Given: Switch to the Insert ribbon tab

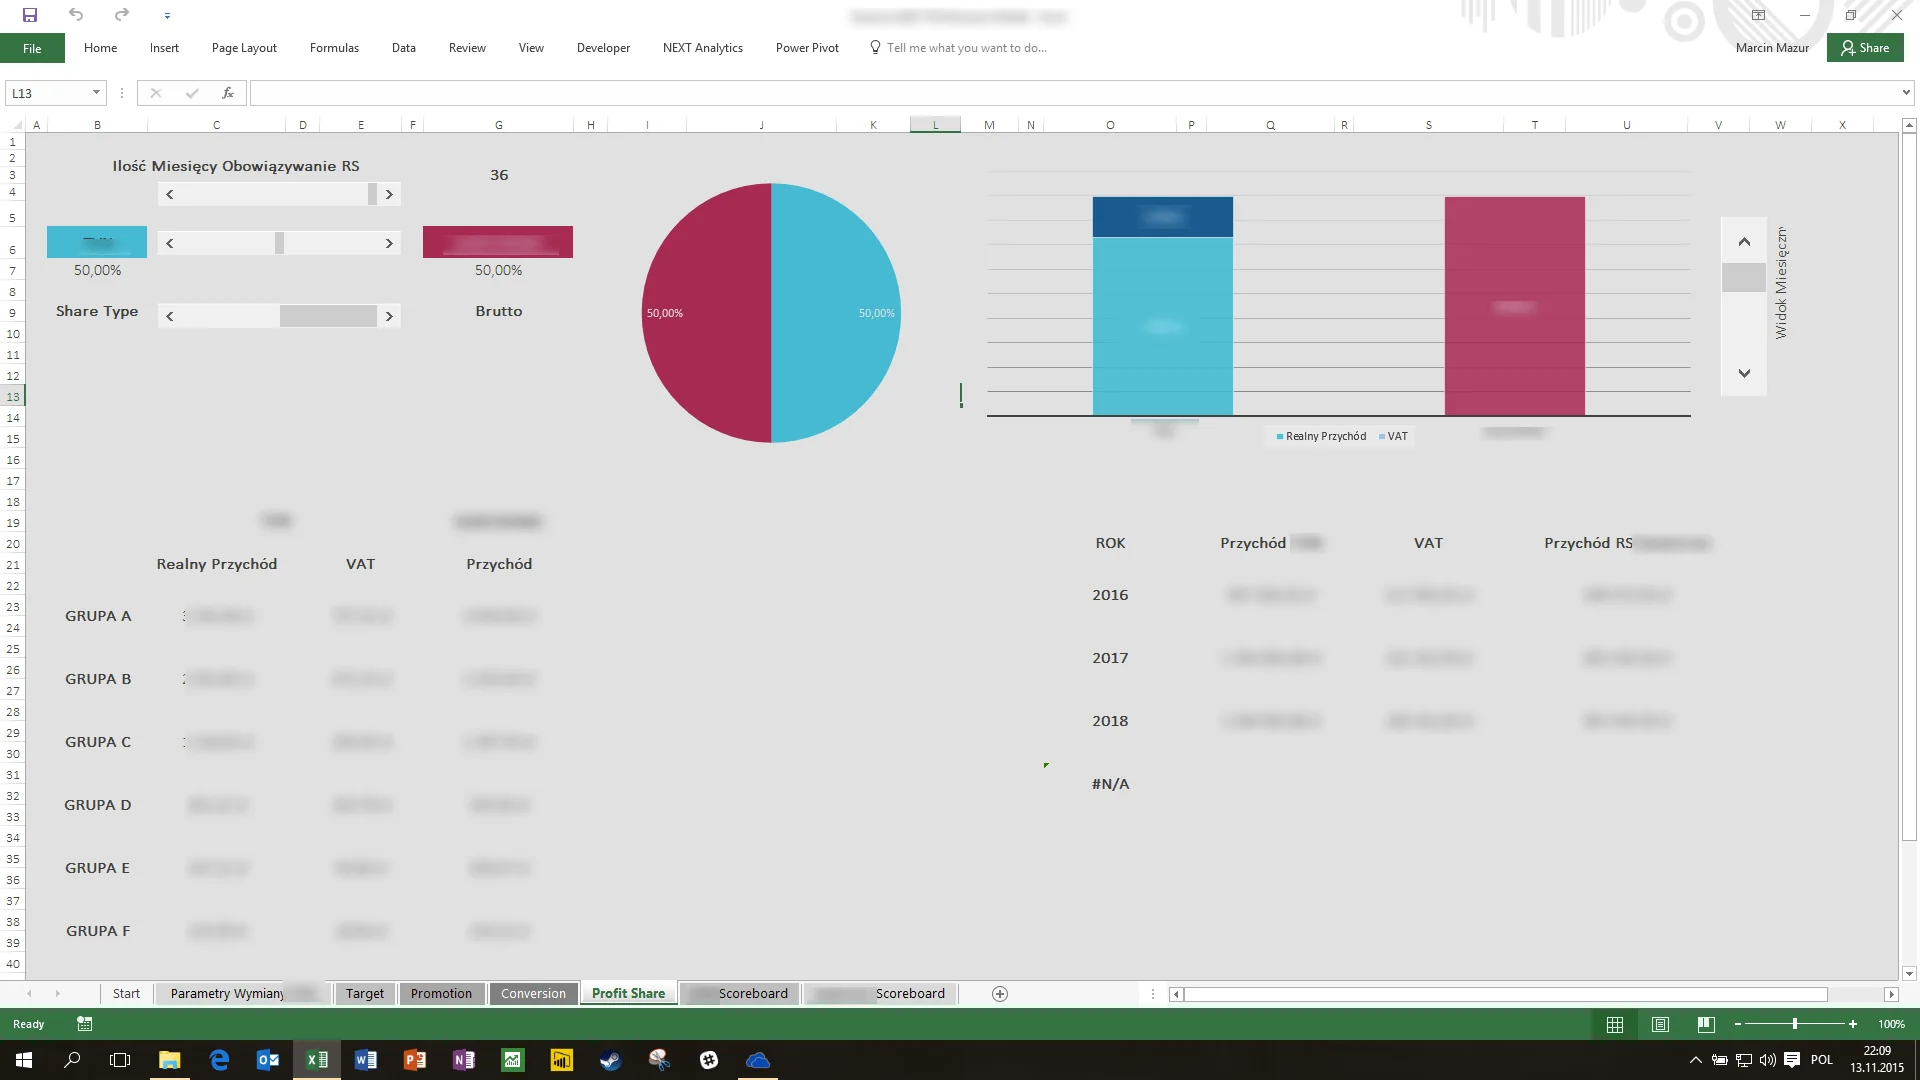Looking at the screenshot, I should pos(164,48).
